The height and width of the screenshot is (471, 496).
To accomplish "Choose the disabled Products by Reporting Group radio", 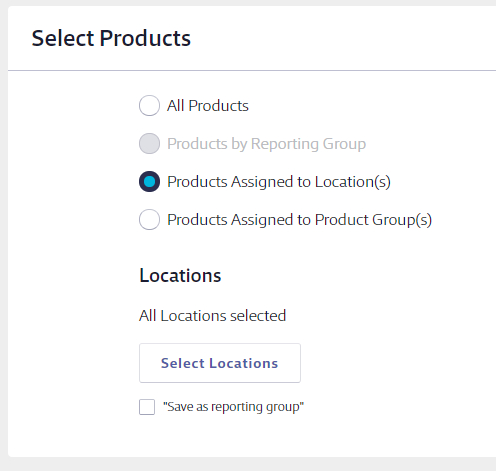I will click(x=149, y=144).
